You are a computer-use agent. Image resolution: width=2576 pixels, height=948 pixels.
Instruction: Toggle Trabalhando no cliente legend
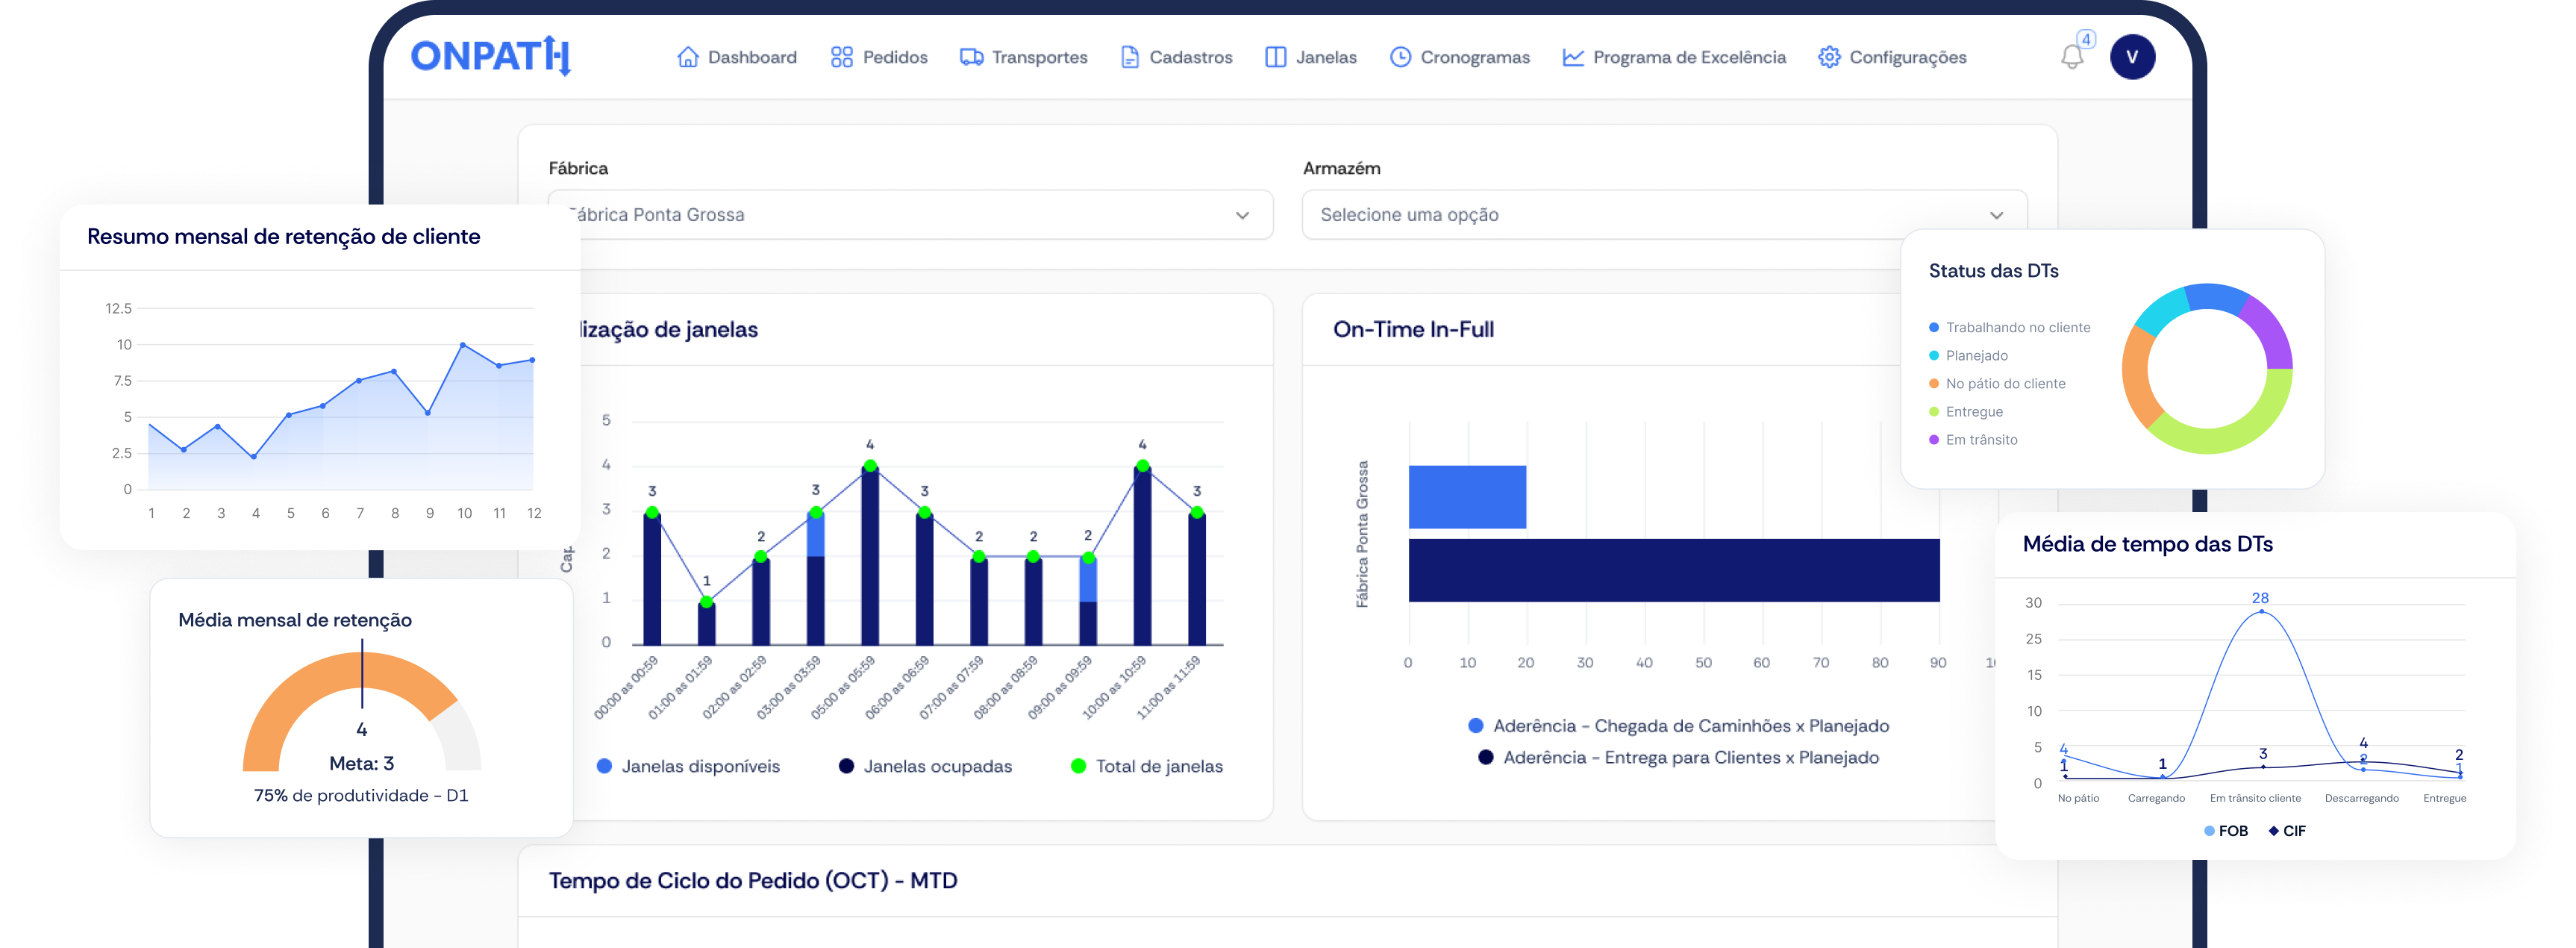(x=2009, y=327)
